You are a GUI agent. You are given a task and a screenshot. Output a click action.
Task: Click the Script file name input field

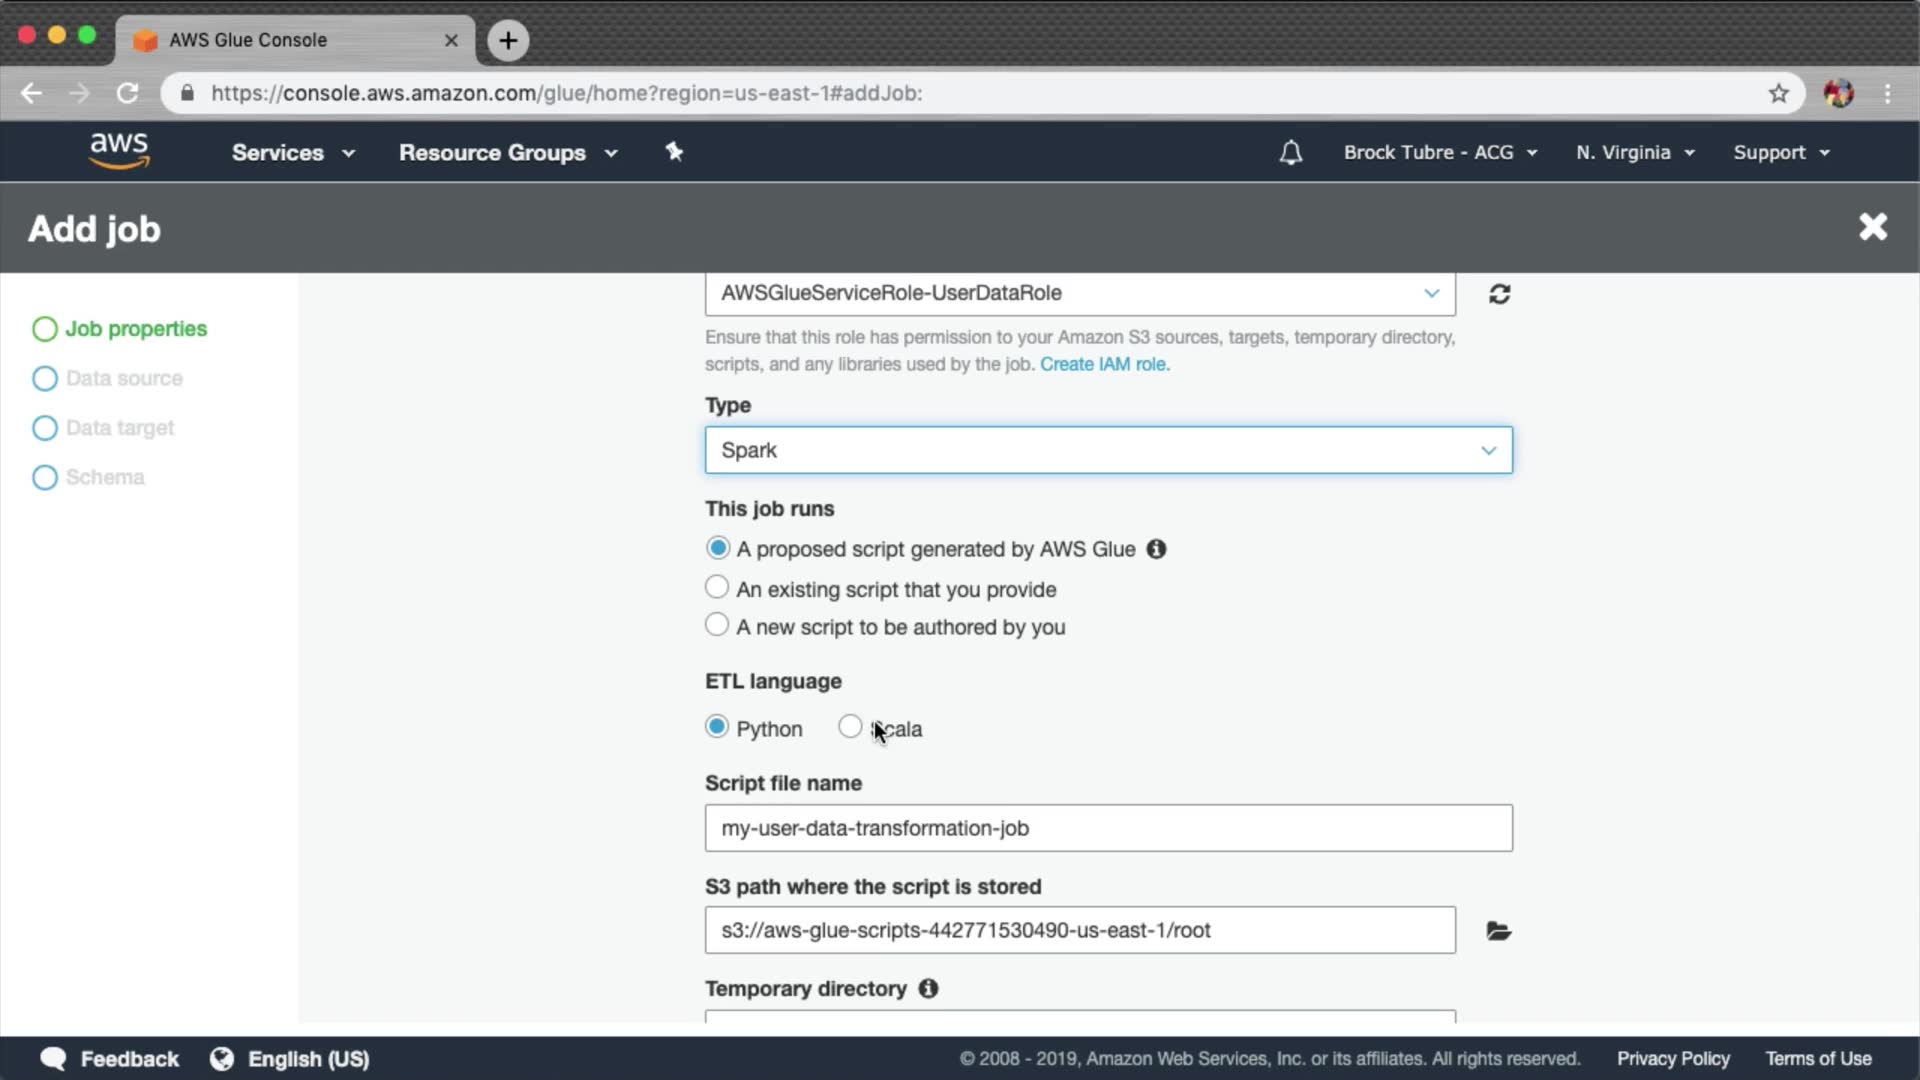click(x=1108, y=828)
